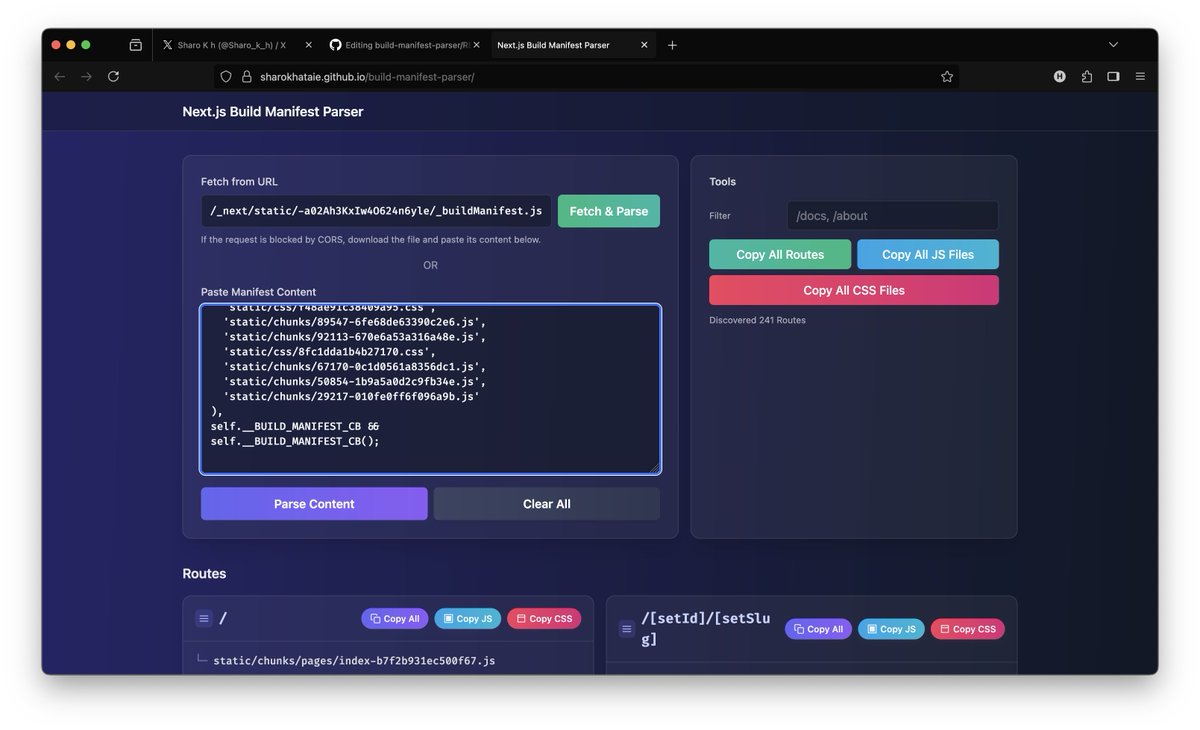Close the Next.js Build Manifest Parser tab
The image size is (1200, 730).
(644, 45)
